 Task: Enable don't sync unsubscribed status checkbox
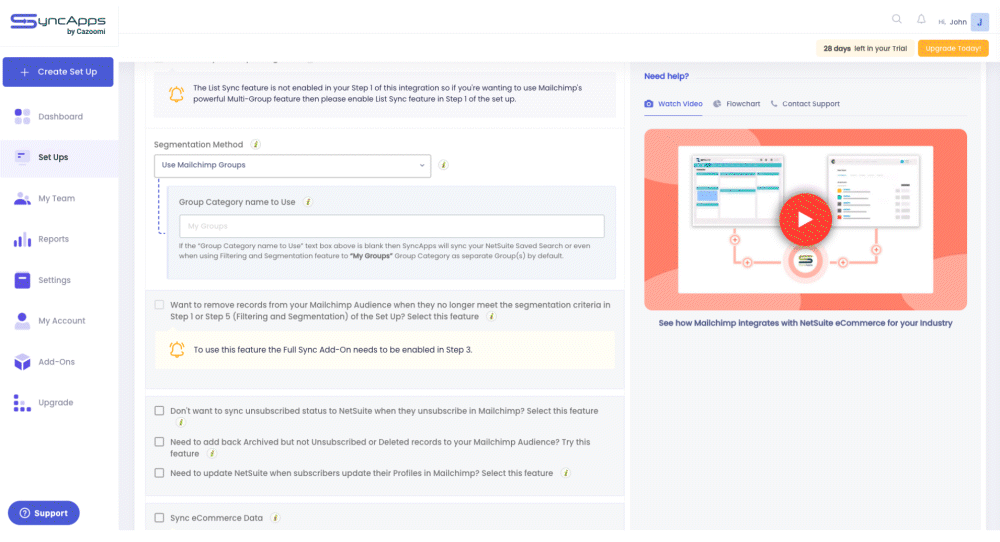click(159, 411)
